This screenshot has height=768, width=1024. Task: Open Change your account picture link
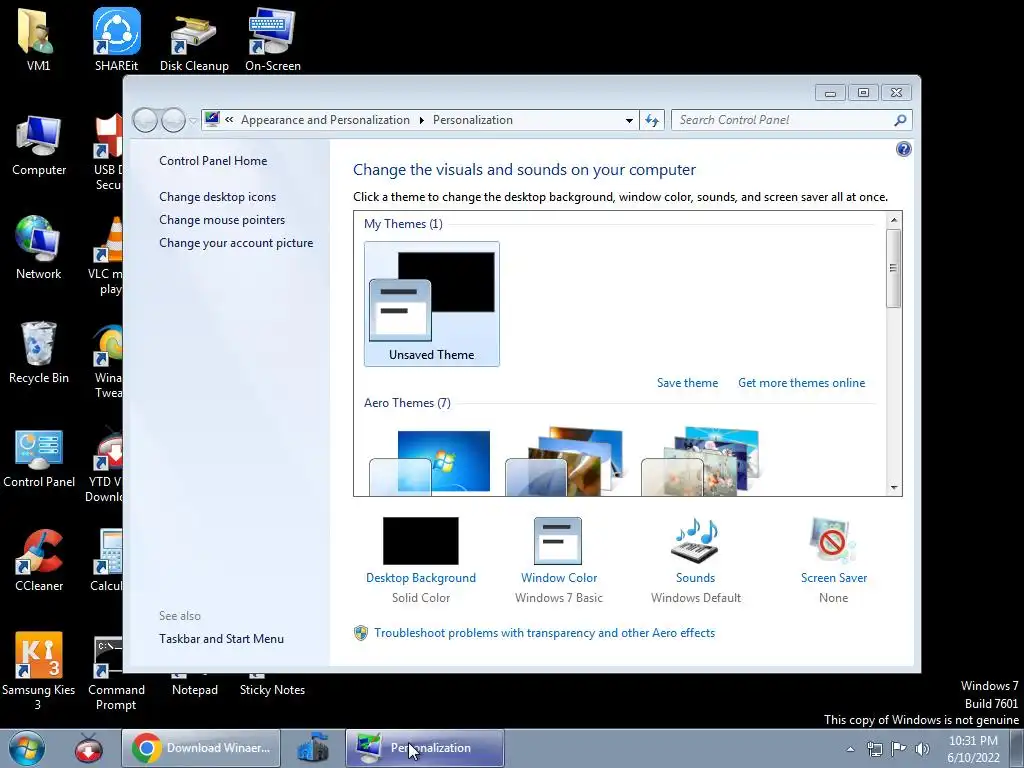(236, 243)
